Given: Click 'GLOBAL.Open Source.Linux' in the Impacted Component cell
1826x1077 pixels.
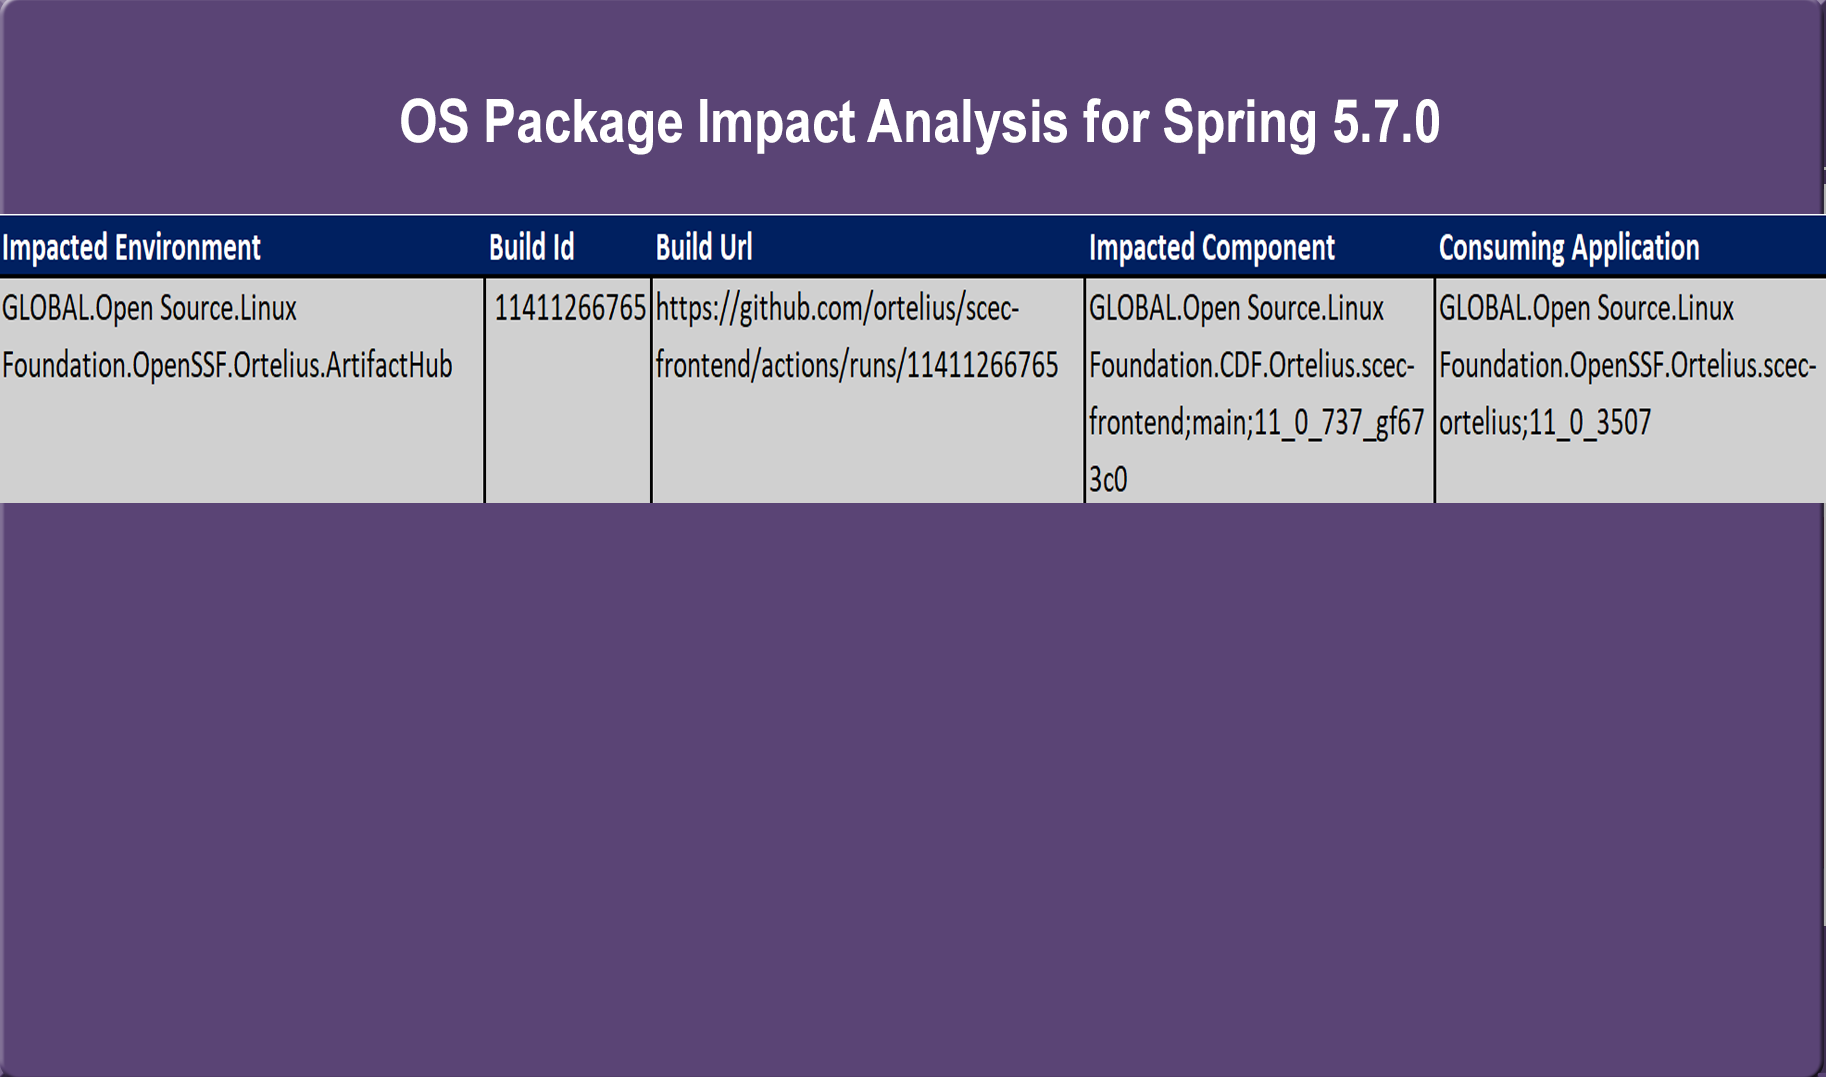Looking at the screenshot, I should (x=1236, y=308).
